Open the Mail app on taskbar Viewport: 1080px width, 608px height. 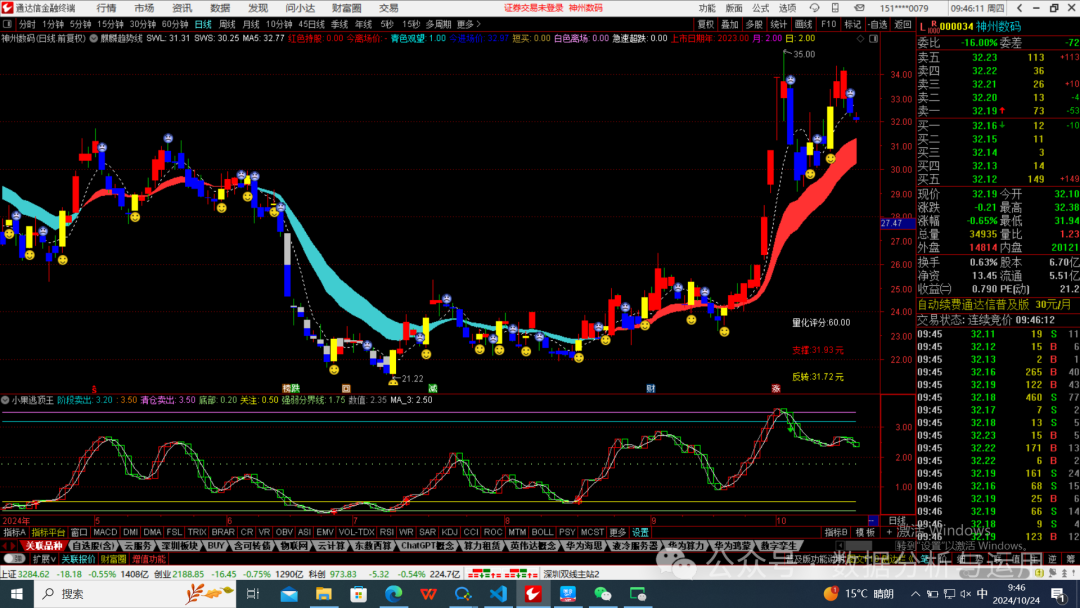click(289, 594)
